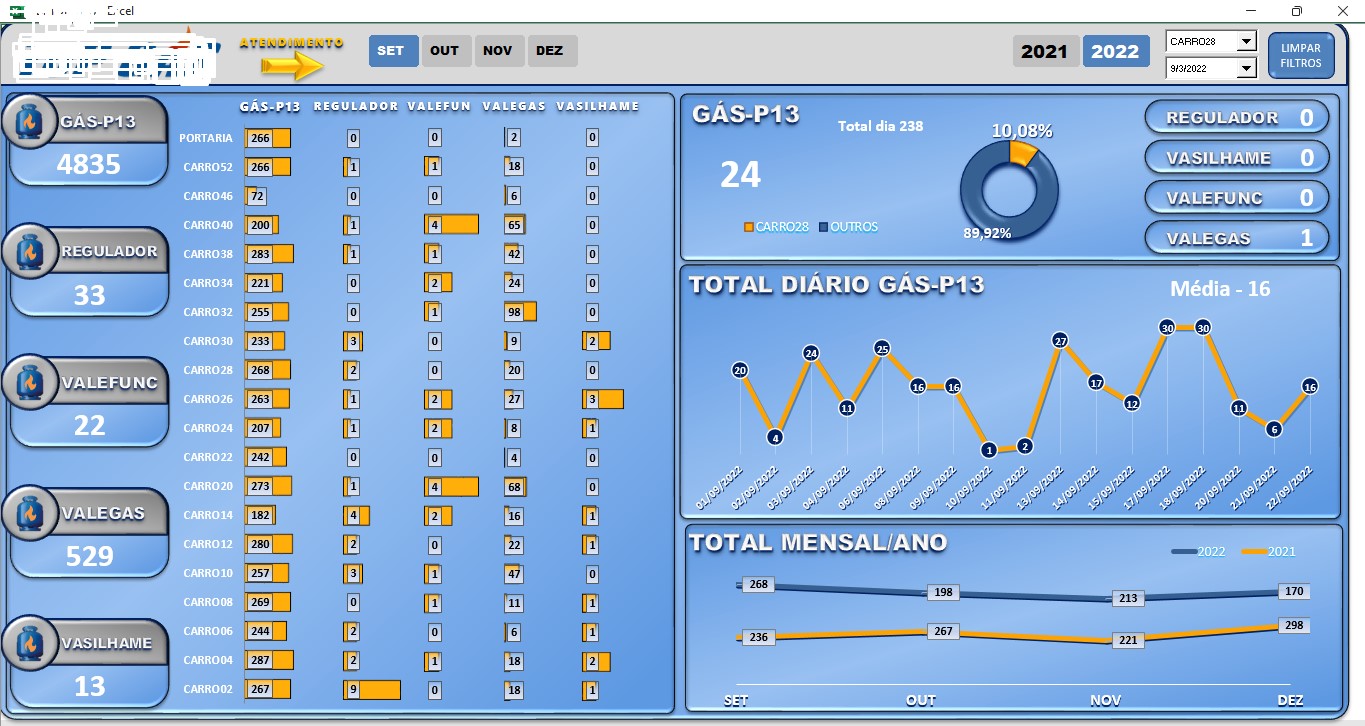
Task: Click the VALEGAS 1 summary pill
Action: (1237, 238)
